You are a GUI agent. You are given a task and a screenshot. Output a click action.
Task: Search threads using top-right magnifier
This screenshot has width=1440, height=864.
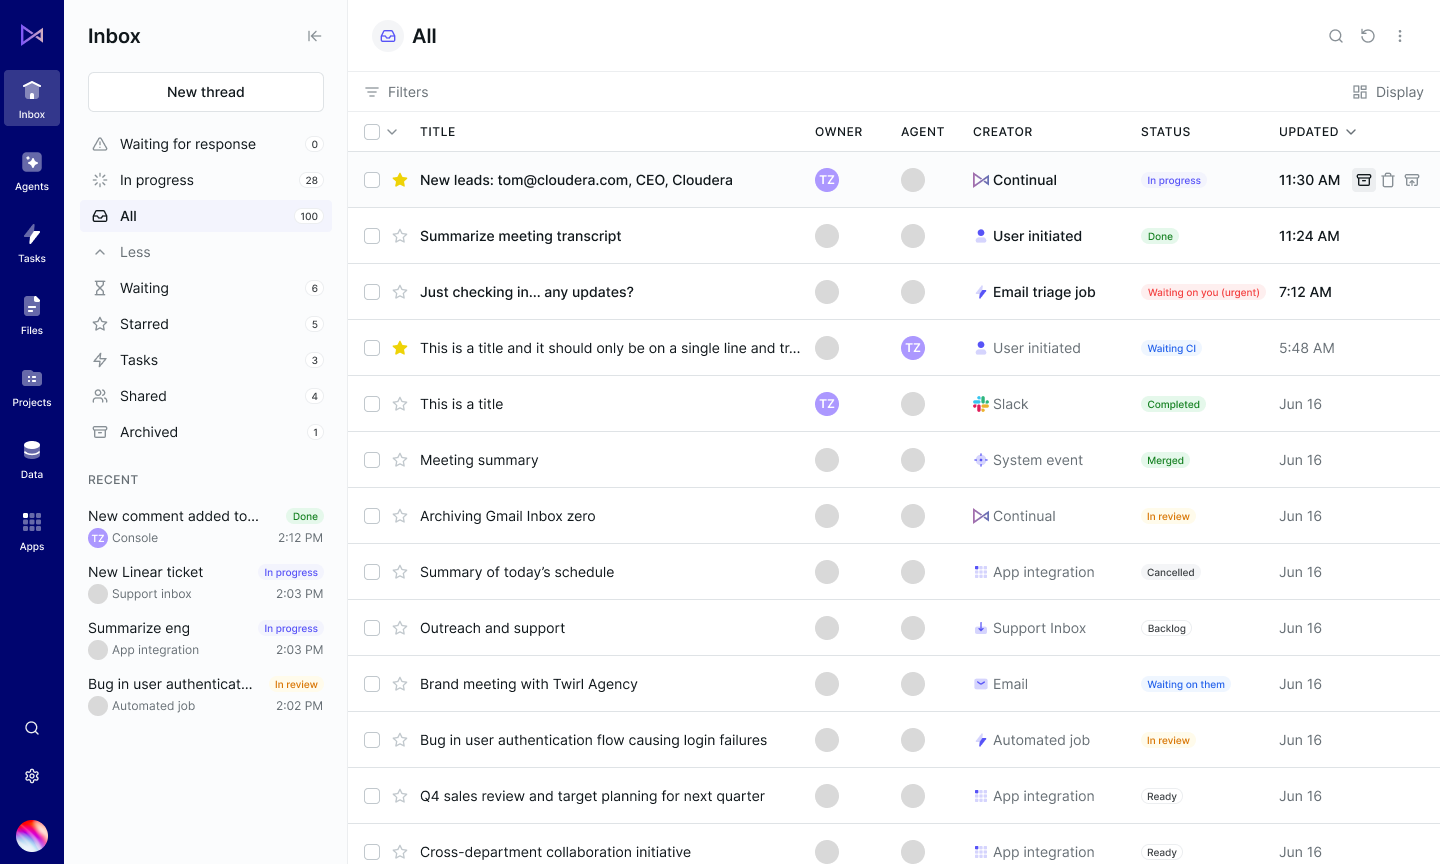click(1336, 36)
